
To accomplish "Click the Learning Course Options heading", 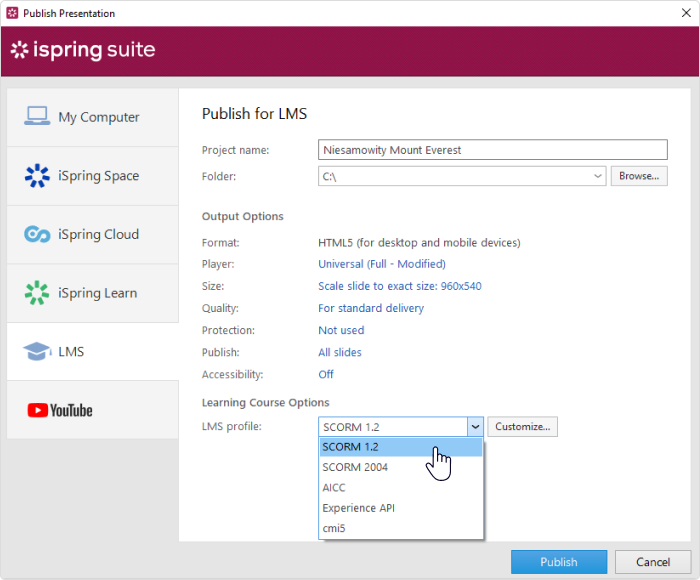I will [266, 403].
